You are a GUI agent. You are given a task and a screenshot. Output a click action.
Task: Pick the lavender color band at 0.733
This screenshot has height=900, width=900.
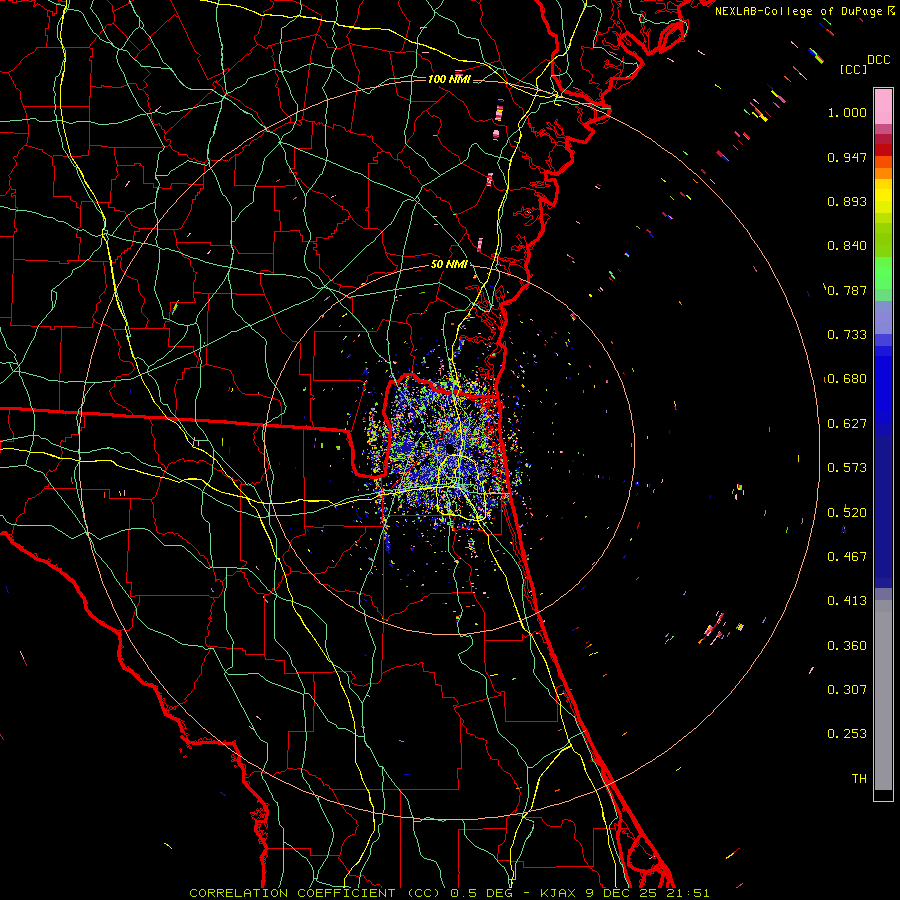point(883,319)
